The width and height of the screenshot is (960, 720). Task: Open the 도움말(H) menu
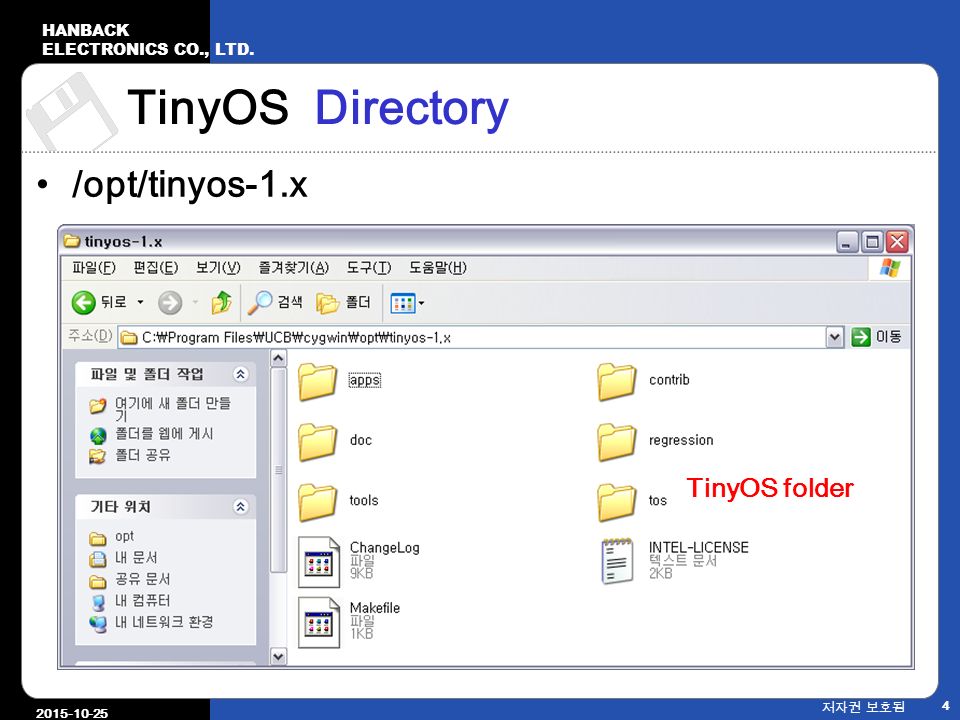click(438, 268)
